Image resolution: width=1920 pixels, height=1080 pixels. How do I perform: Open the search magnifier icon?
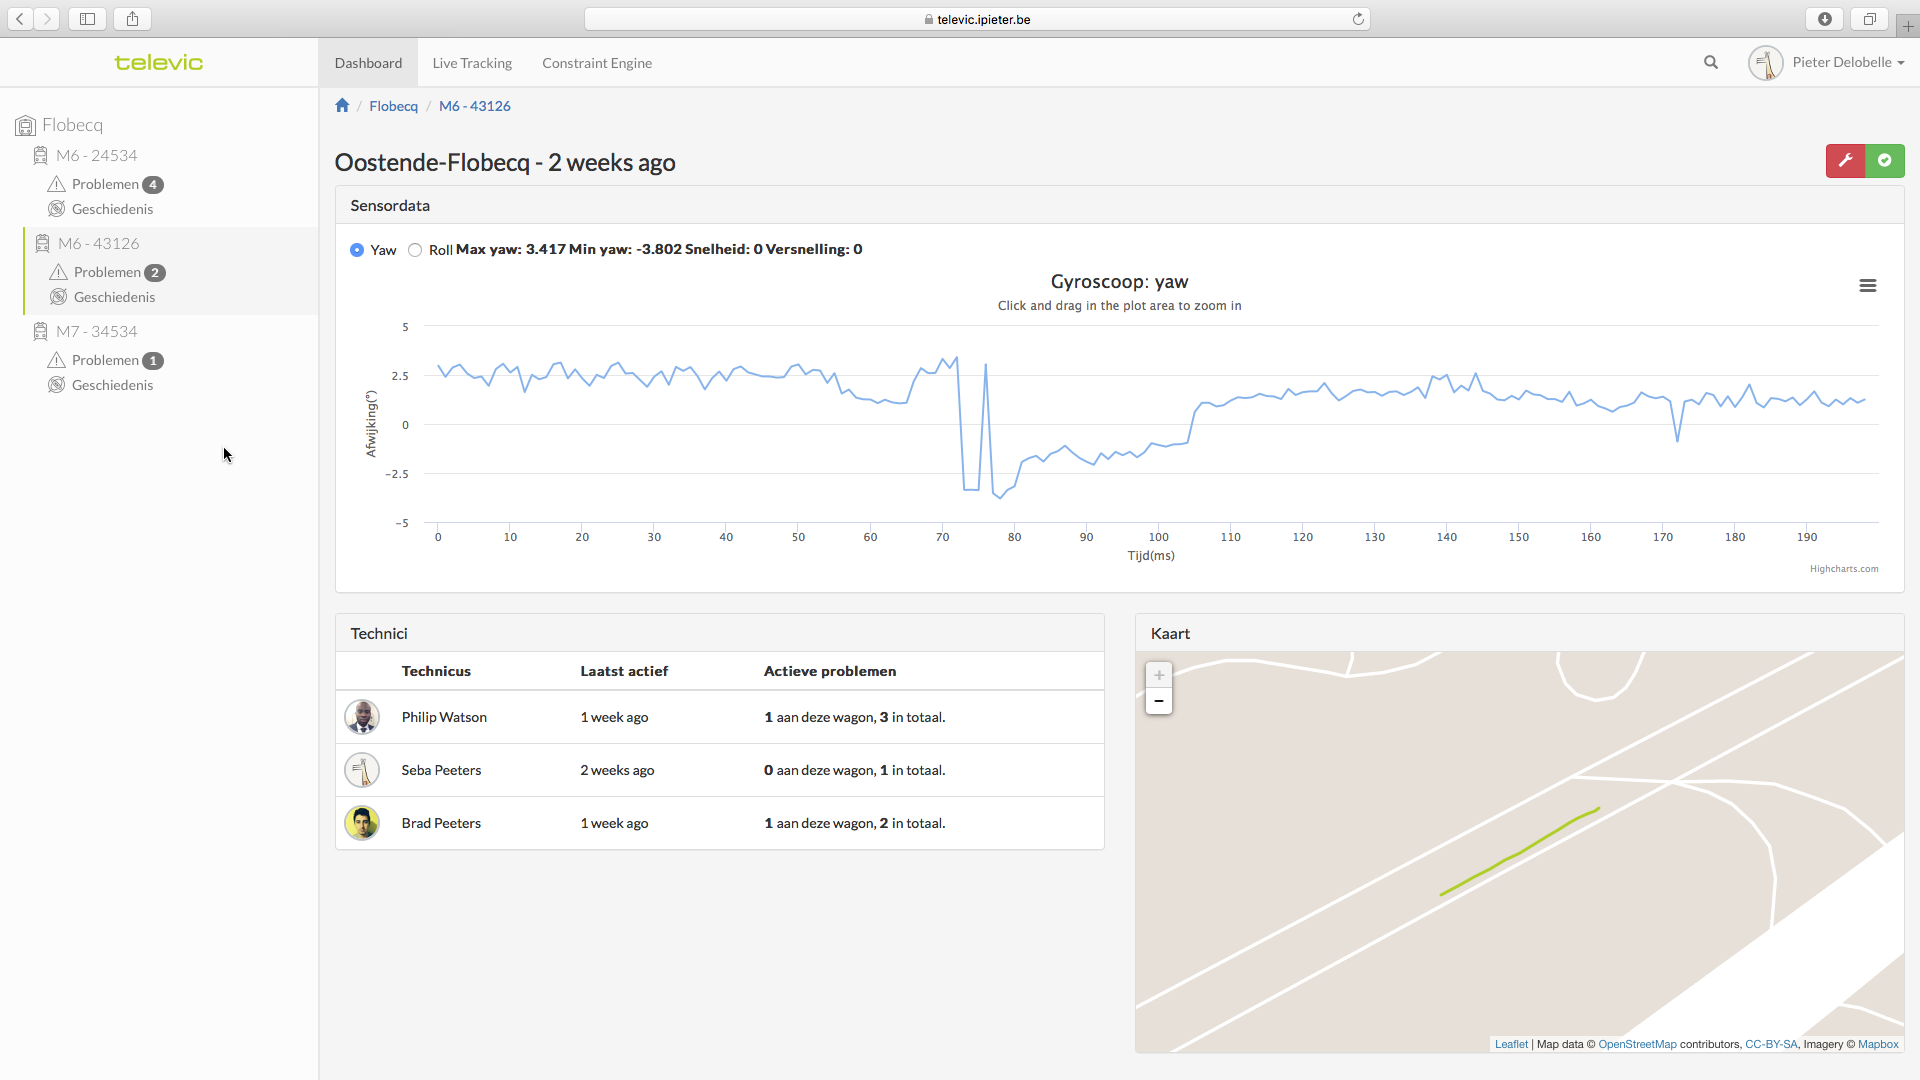(x=1711, y=62)
